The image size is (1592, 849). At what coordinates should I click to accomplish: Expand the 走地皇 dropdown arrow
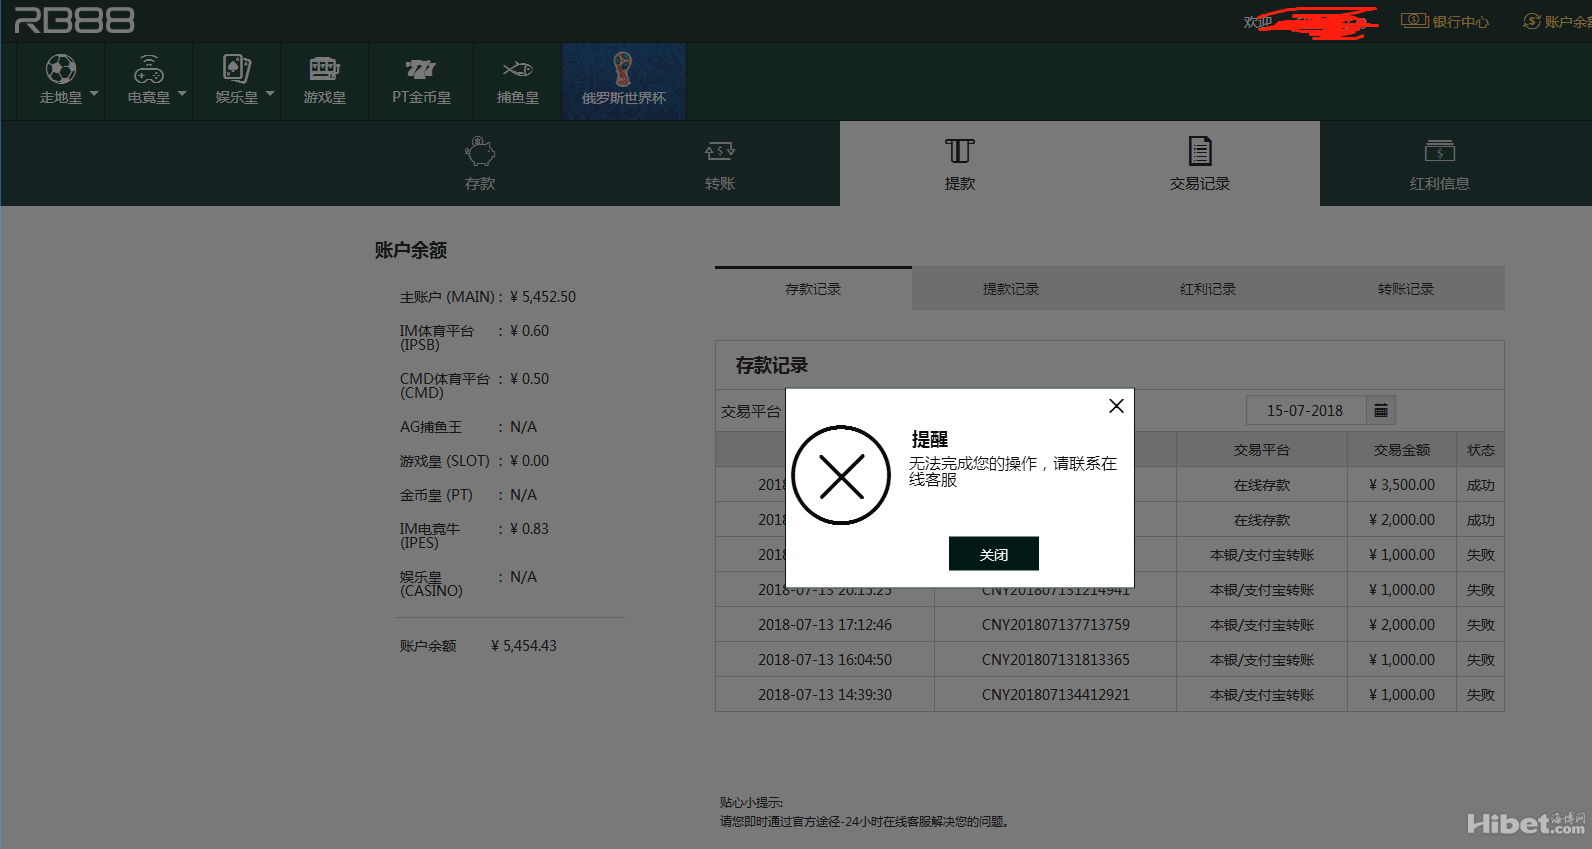click(x=94, y=94)
